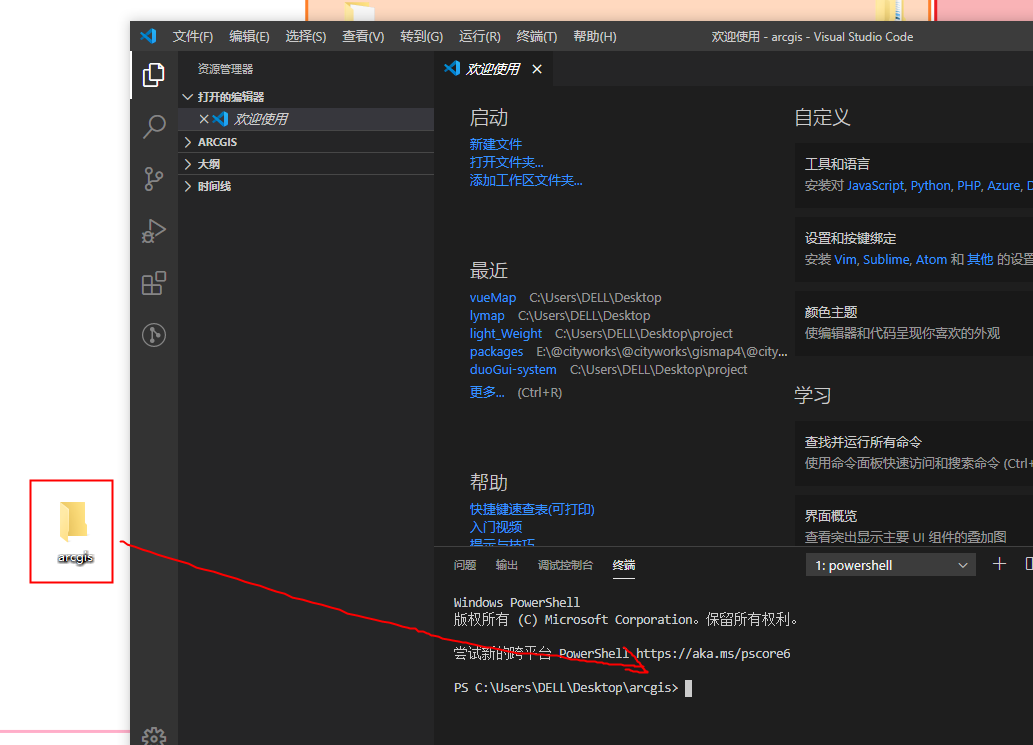Image resolution: width=1033 pixels, height=745 pixels.
Task: Close 欢迎使用 in open editors list
Action: [x=204, y=119]
